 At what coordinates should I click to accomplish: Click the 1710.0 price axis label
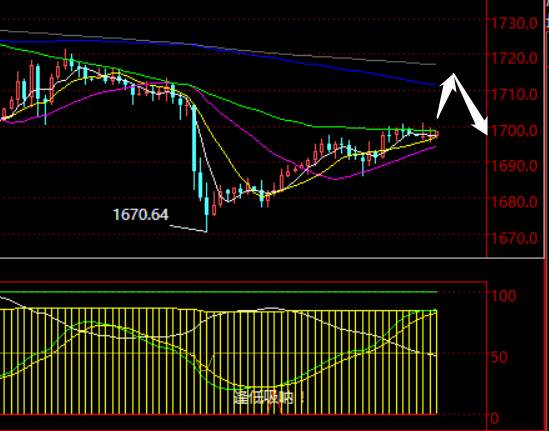click(514, 94)
